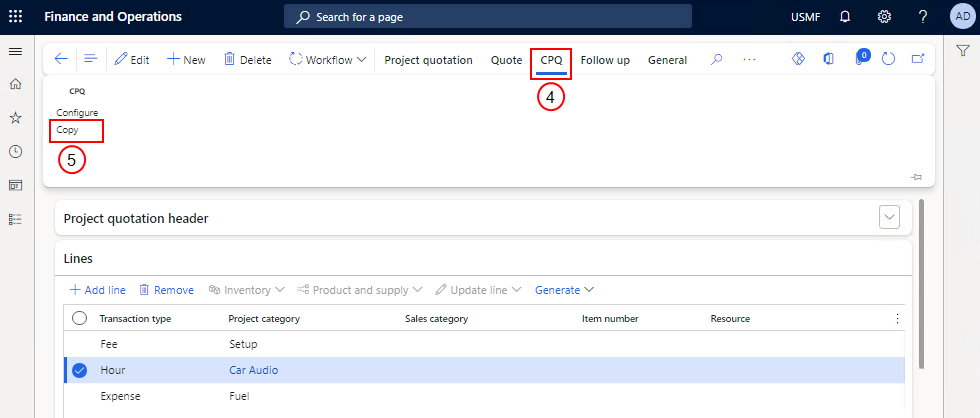The image size is (980, 418).
Task: Click the Setup project category cell
Action: [243, 344]
